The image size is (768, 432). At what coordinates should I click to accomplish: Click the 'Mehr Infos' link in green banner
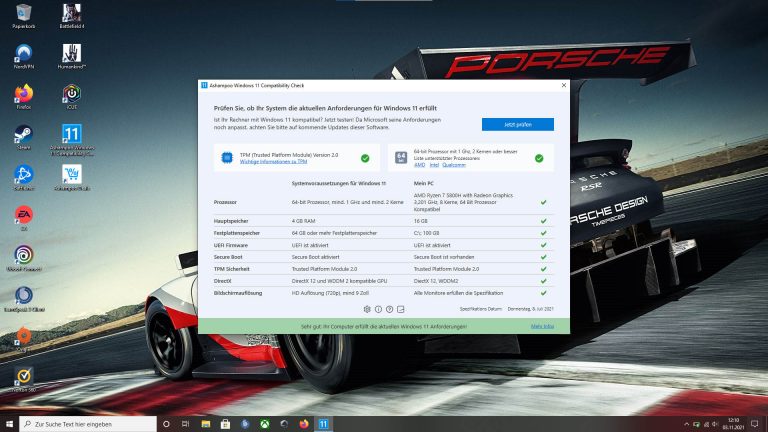[x=542, y=326]
